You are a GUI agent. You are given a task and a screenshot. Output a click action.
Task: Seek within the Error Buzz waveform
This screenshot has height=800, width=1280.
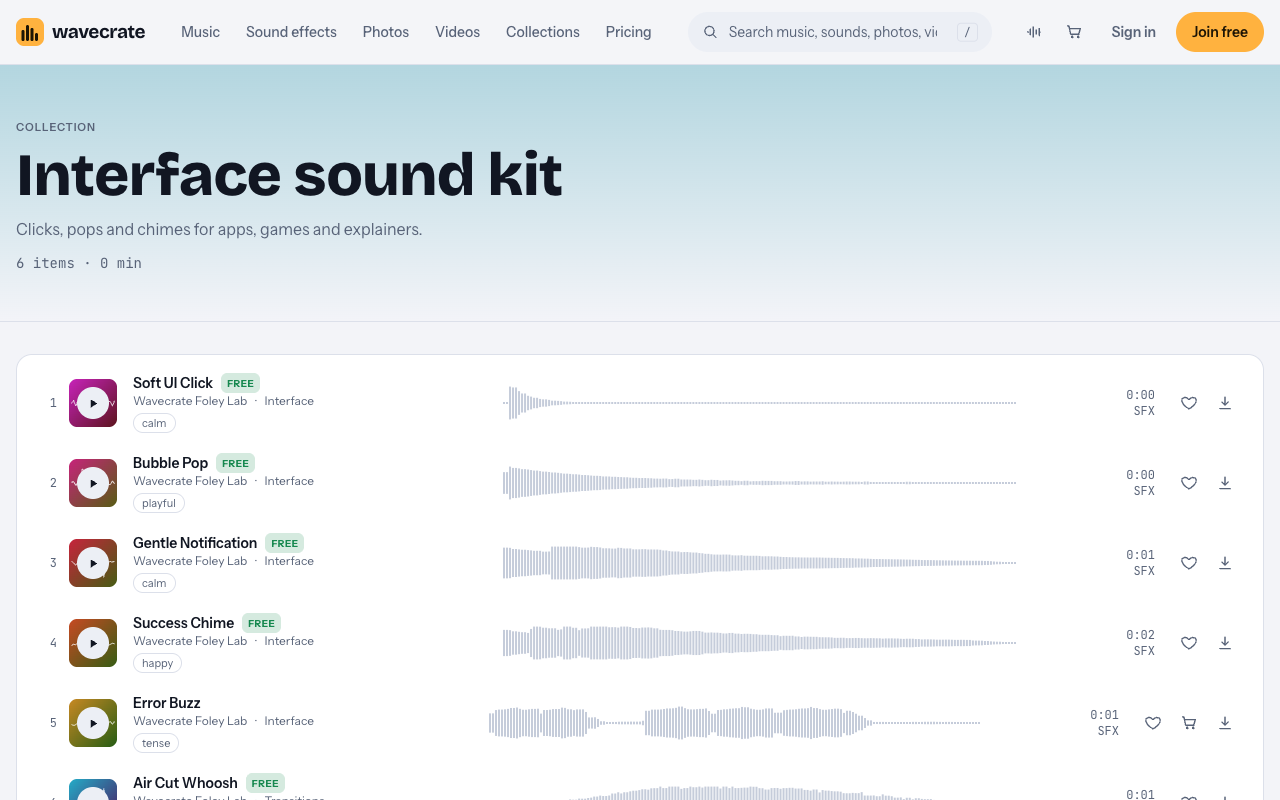click(734, 723)
